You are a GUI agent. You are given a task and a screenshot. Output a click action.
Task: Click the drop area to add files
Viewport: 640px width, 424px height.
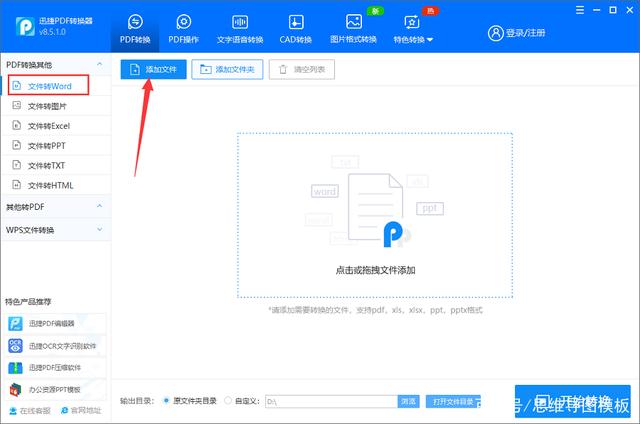point(375,215)
